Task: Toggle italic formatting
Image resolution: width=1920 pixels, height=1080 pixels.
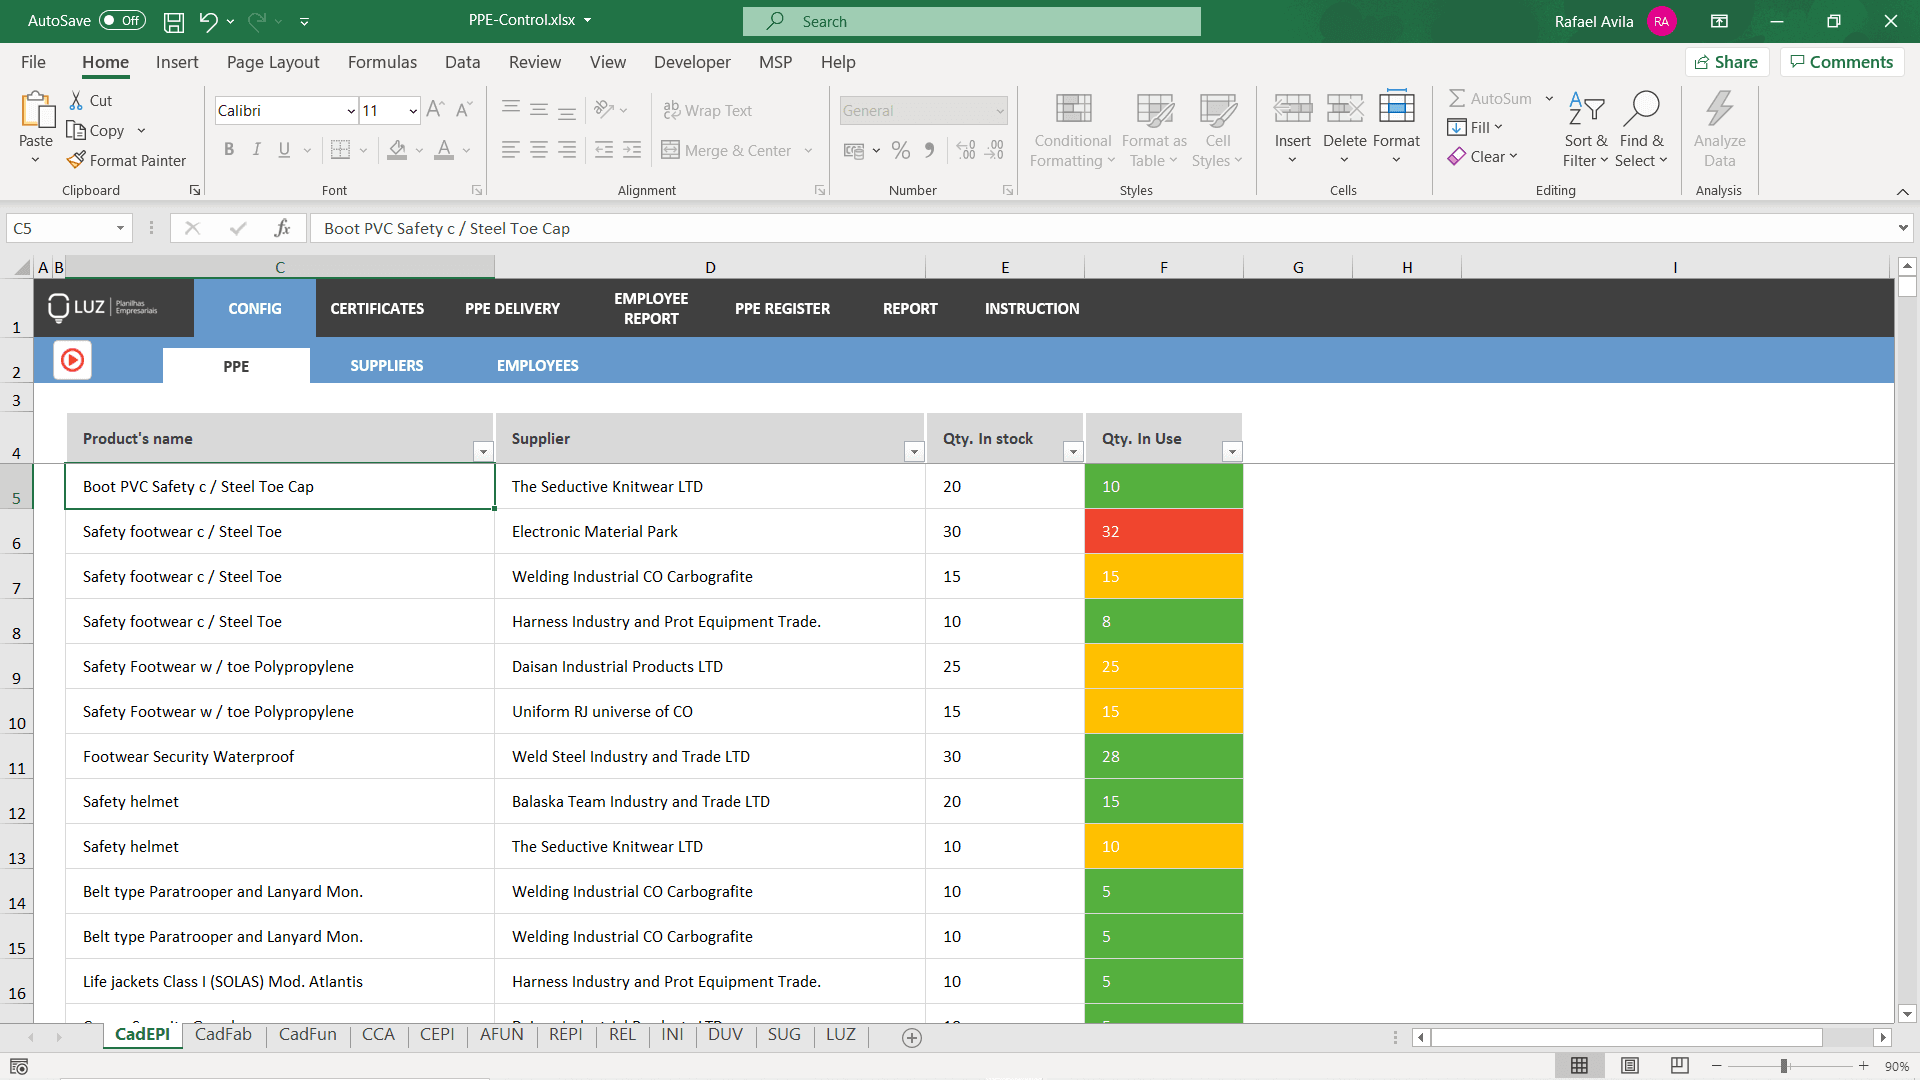Action: tap(256, 149)
